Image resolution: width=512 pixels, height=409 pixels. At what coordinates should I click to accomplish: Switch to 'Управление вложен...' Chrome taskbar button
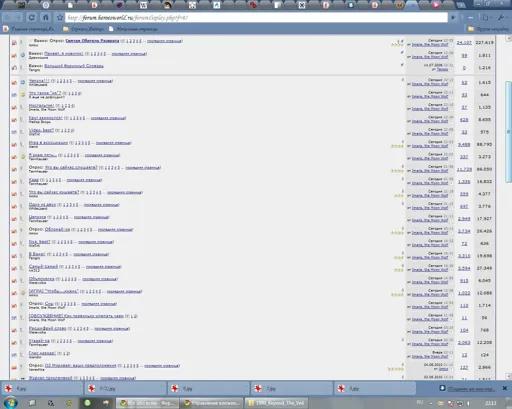point(212,403)
